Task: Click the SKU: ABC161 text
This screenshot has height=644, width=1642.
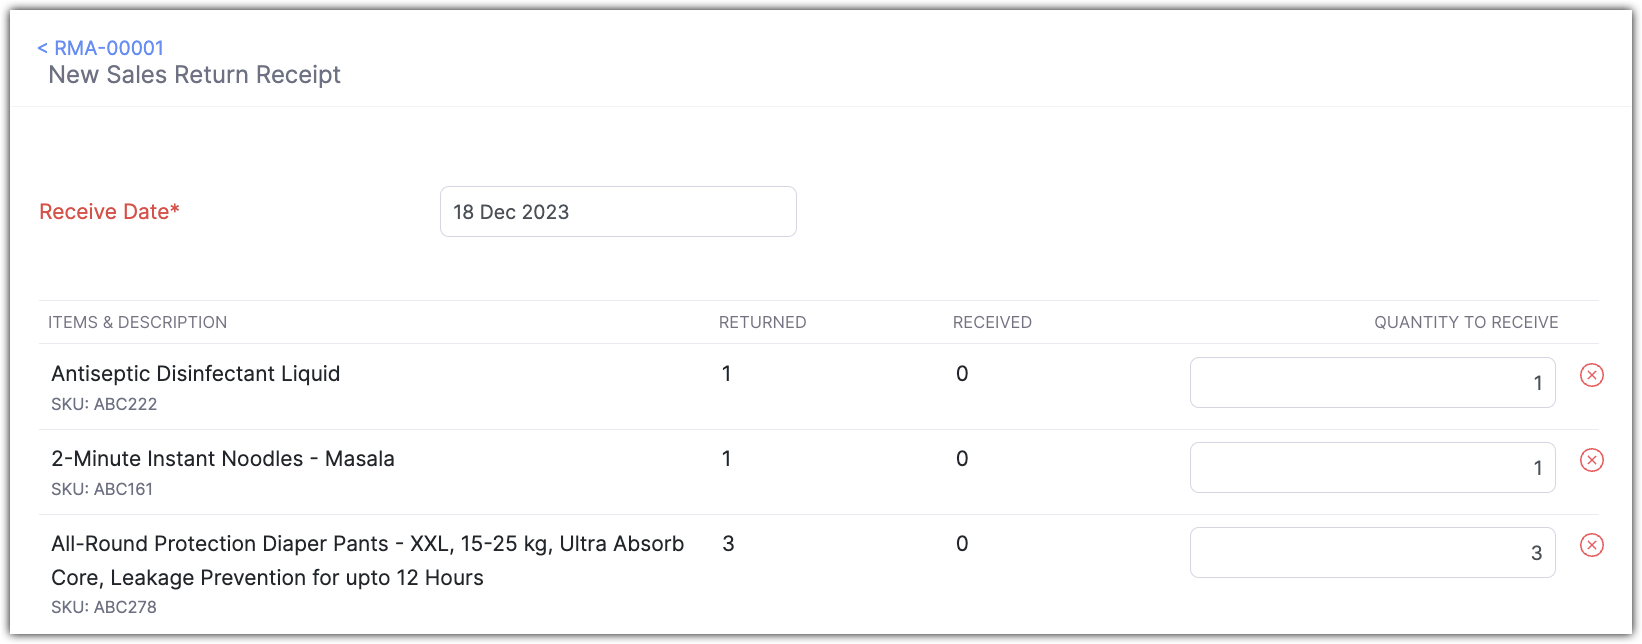Action: (x=102, y=489)
